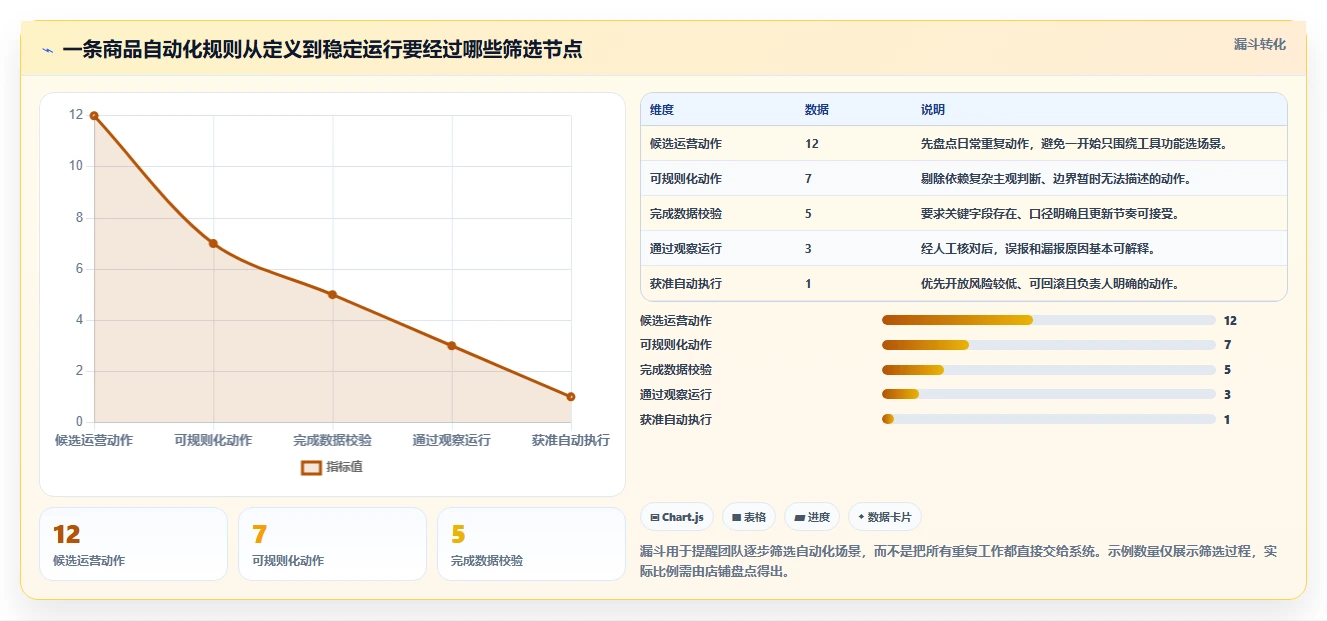Toggle the 指标值 legend item
Viewport: 1327px width, 621px height.
332,467
